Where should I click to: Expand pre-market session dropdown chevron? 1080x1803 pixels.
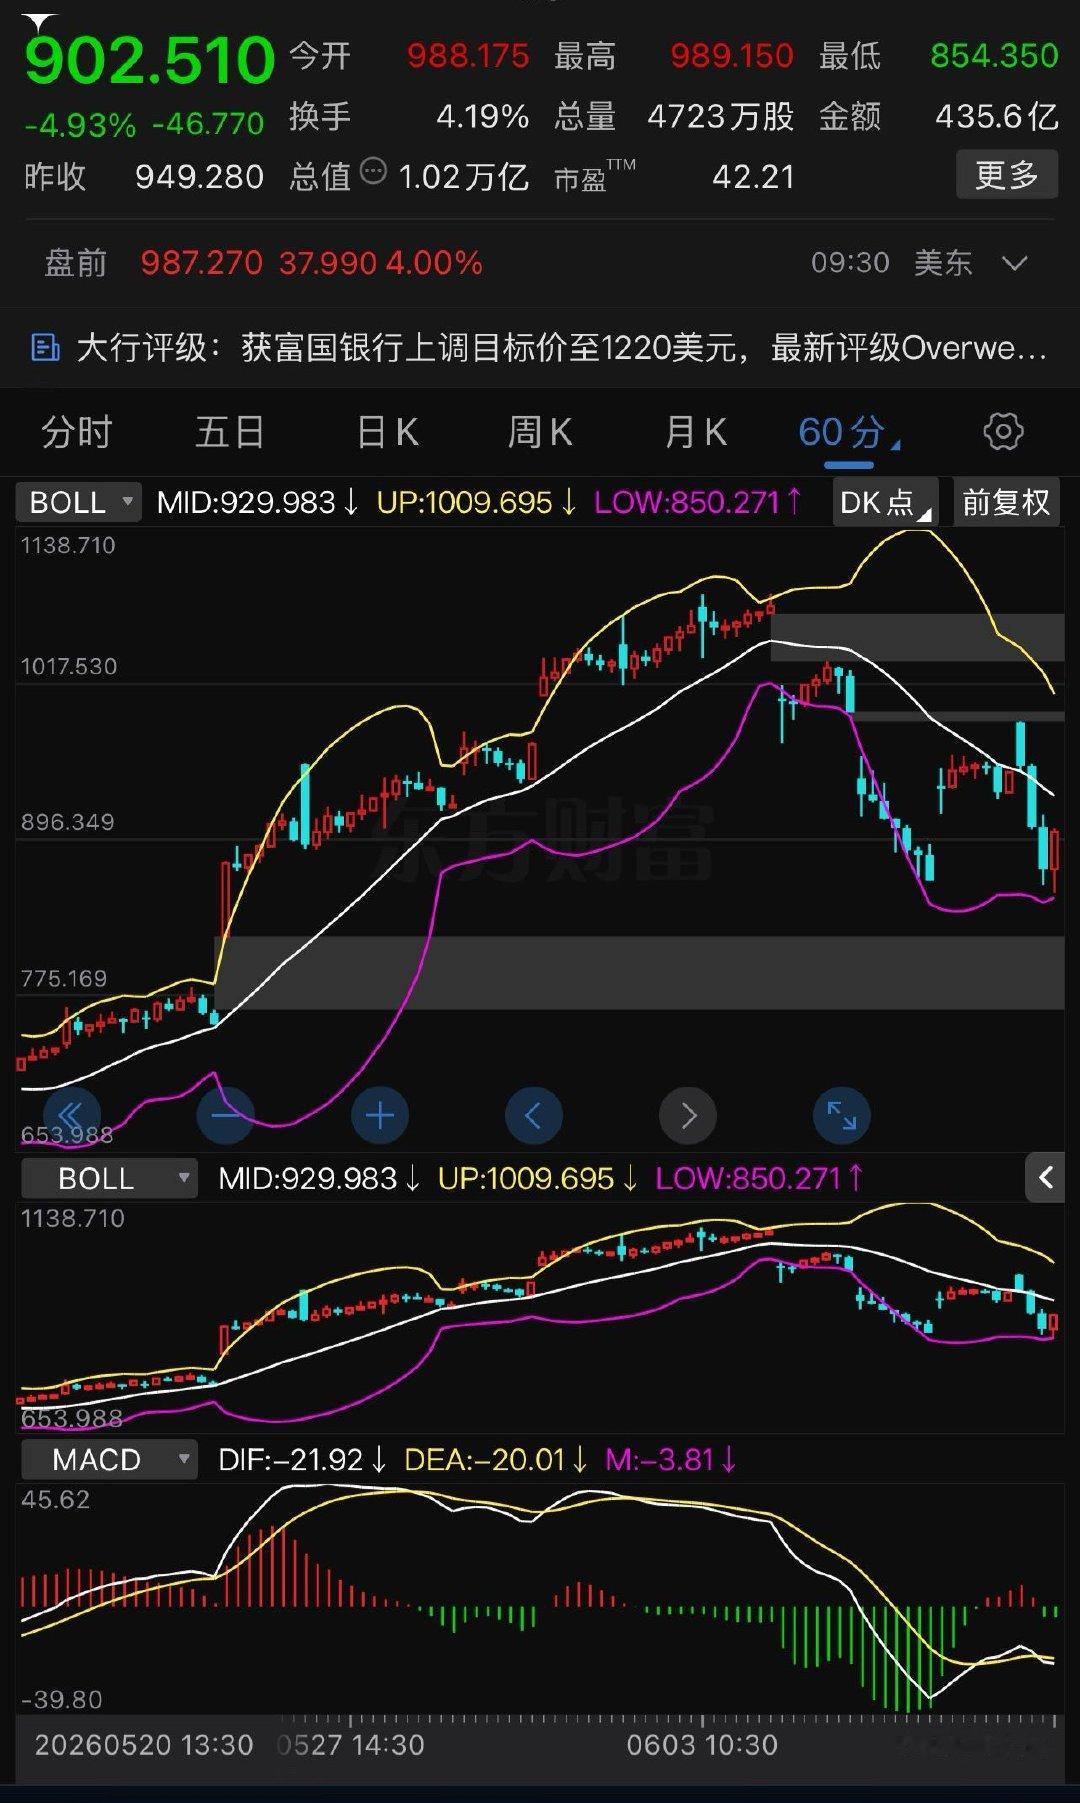1014,263
